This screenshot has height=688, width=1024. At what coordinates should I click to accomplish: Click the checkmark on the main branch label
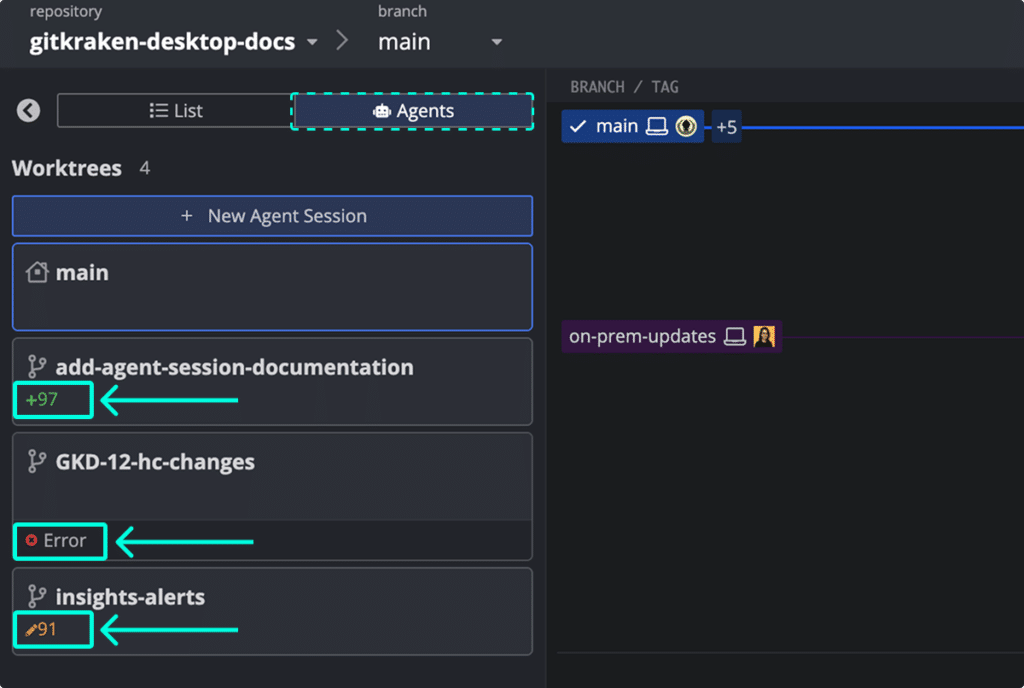[578, 127]
